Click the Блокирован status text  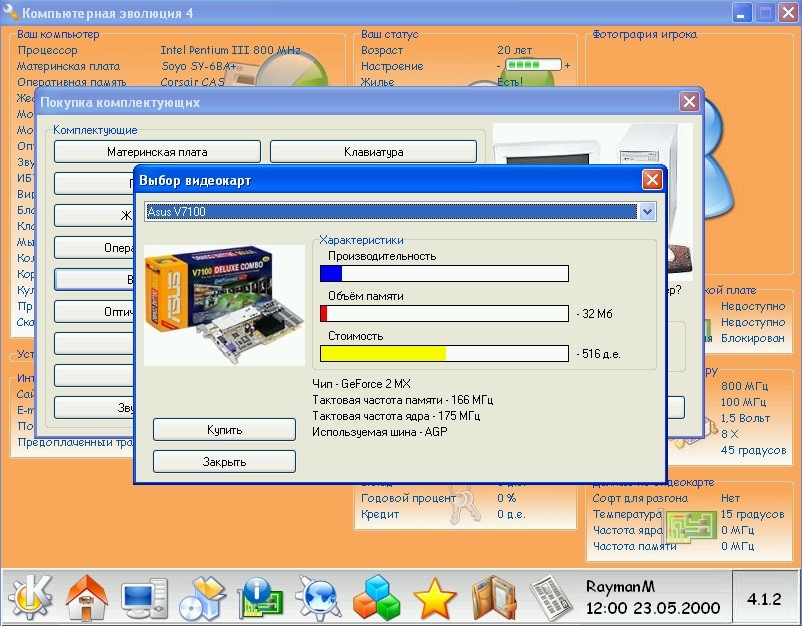pos(752,338)
